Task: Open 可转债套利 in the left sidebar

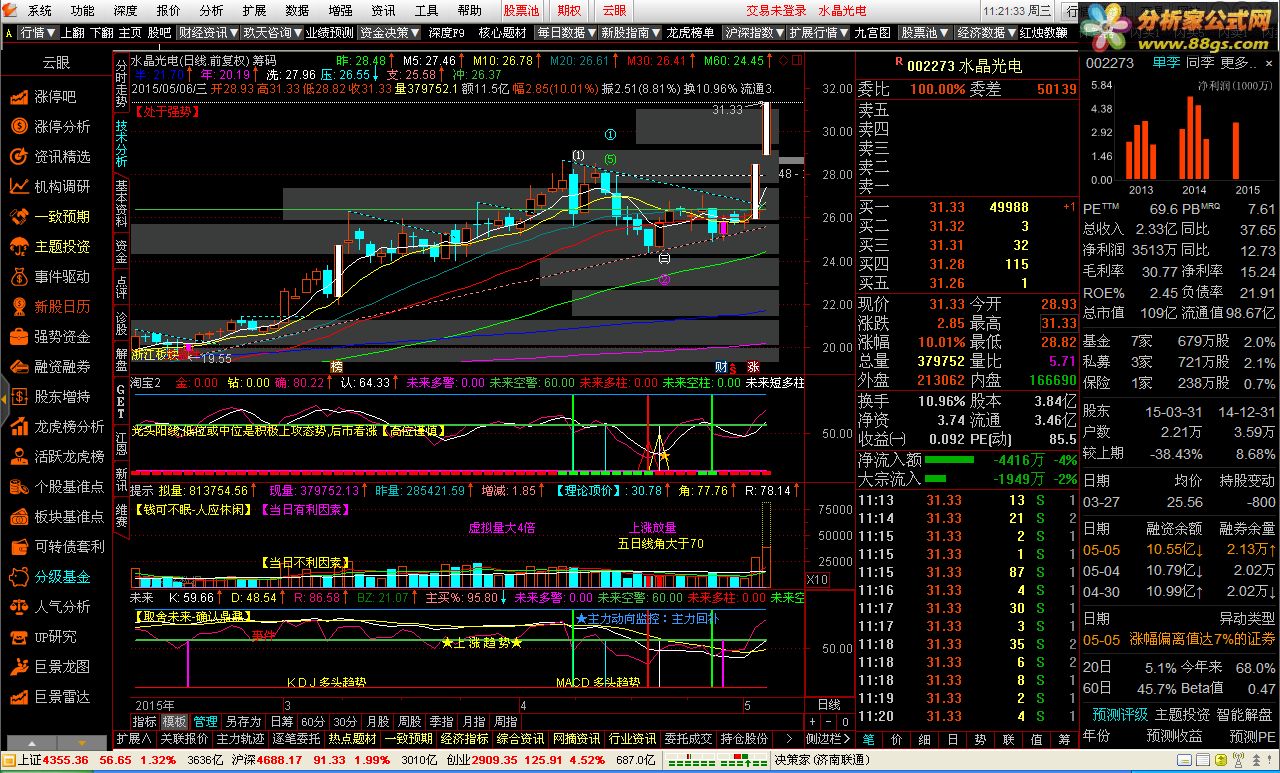Action: [56, 547]
